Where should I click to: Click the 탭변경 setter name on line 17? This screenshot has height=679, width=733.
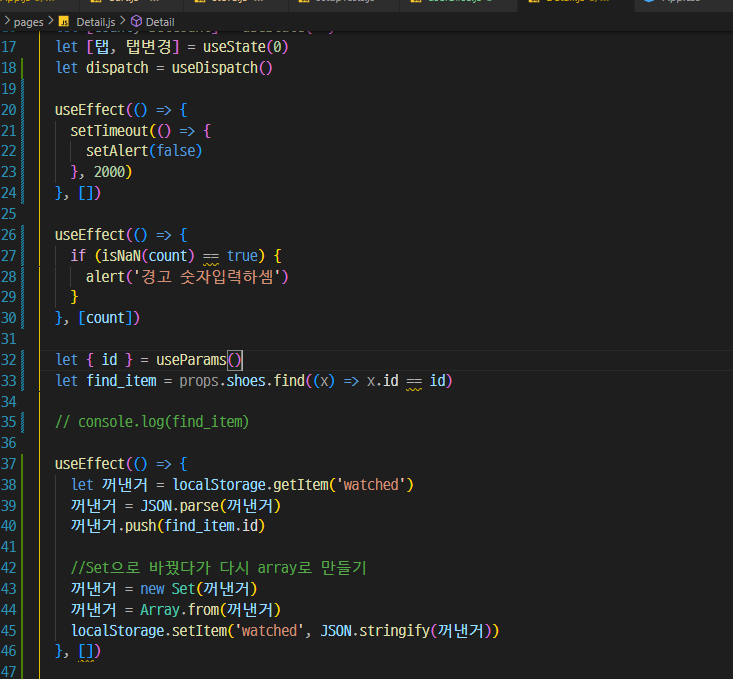click(149, 47)
